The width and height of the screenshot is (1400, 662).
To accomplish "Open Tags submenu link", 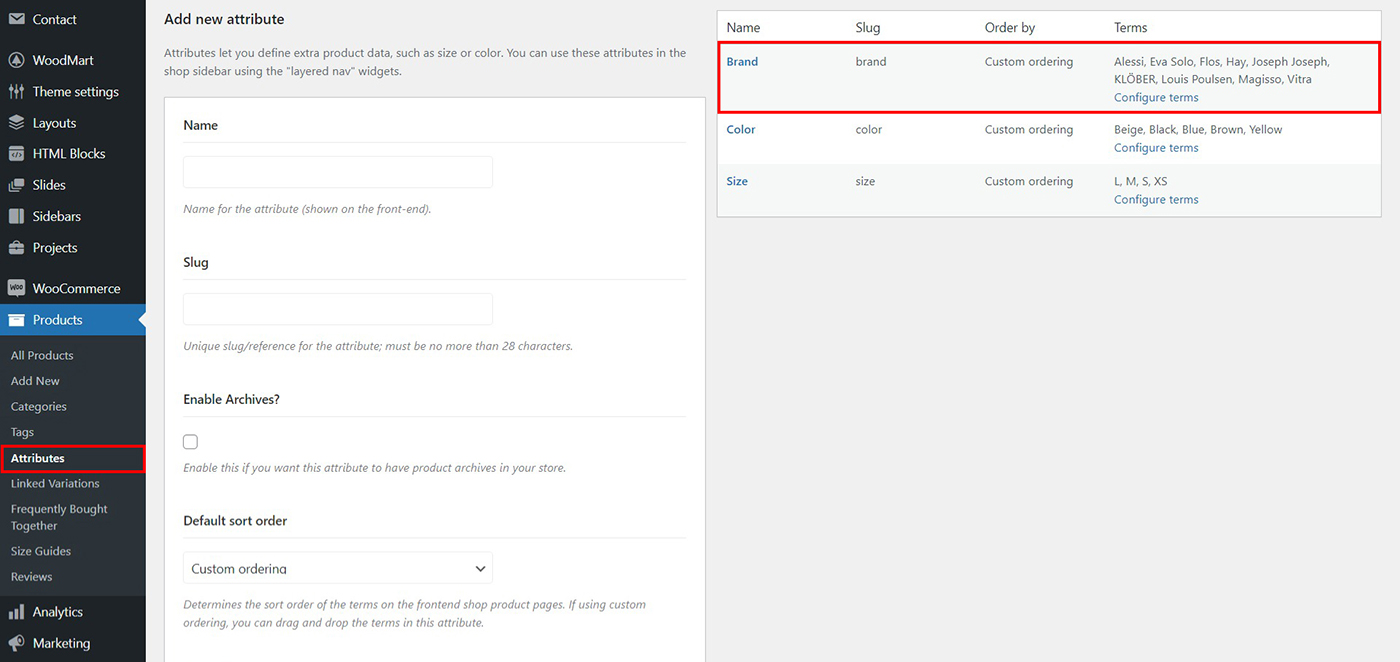I will tap(22, 432).
